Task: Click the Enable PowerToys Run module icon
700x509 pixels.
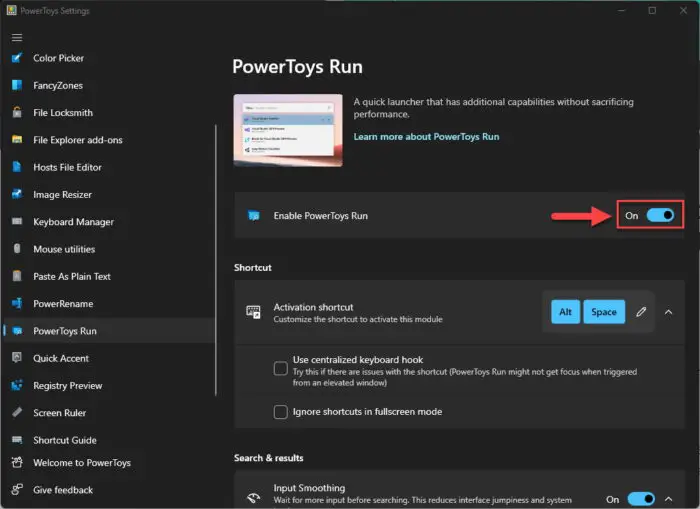Action: pyautogui.click(x=254, y=216)
